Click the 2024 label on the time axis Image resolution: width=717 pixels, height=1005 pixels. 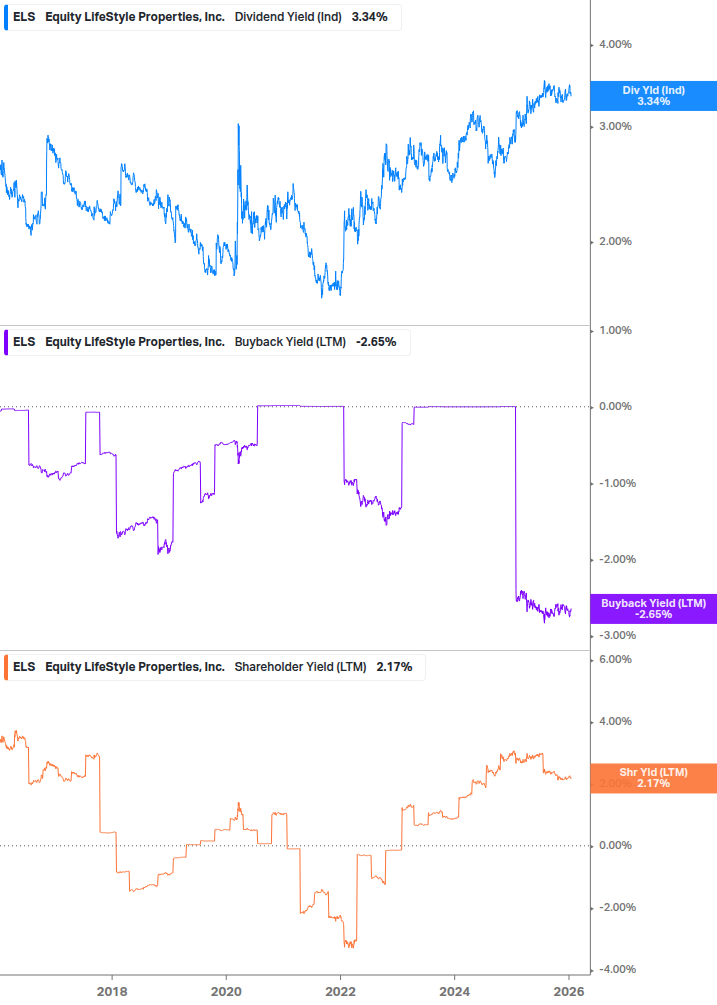tap(454, 992)
